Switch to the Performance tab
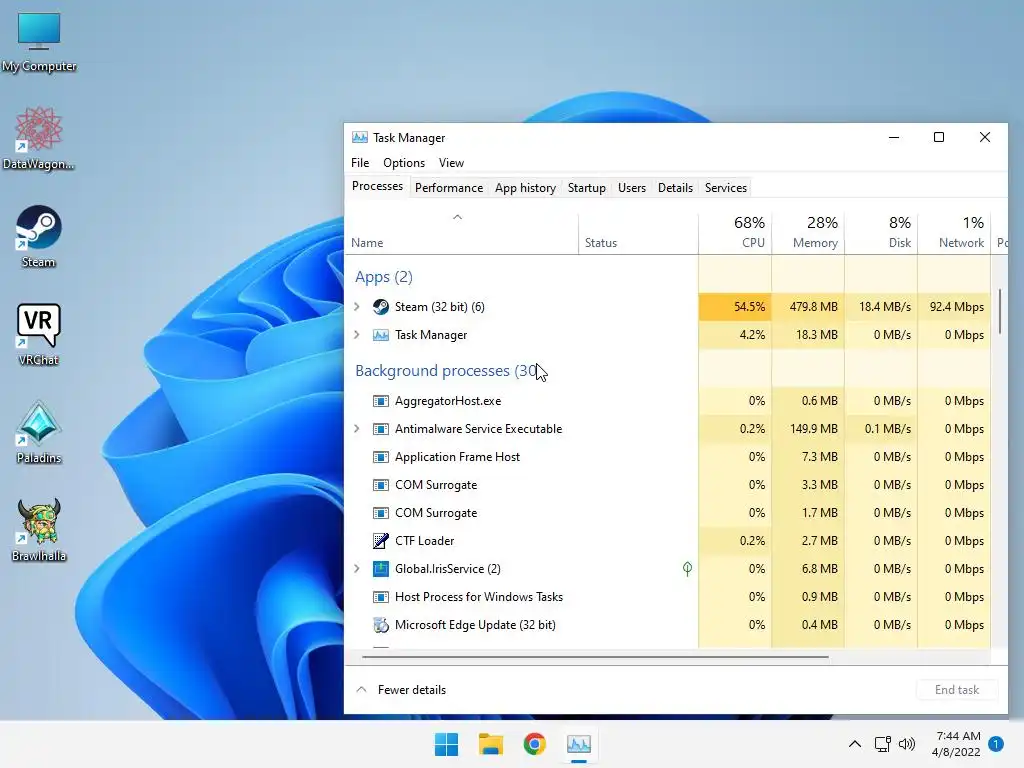 (x=449, y=188)
